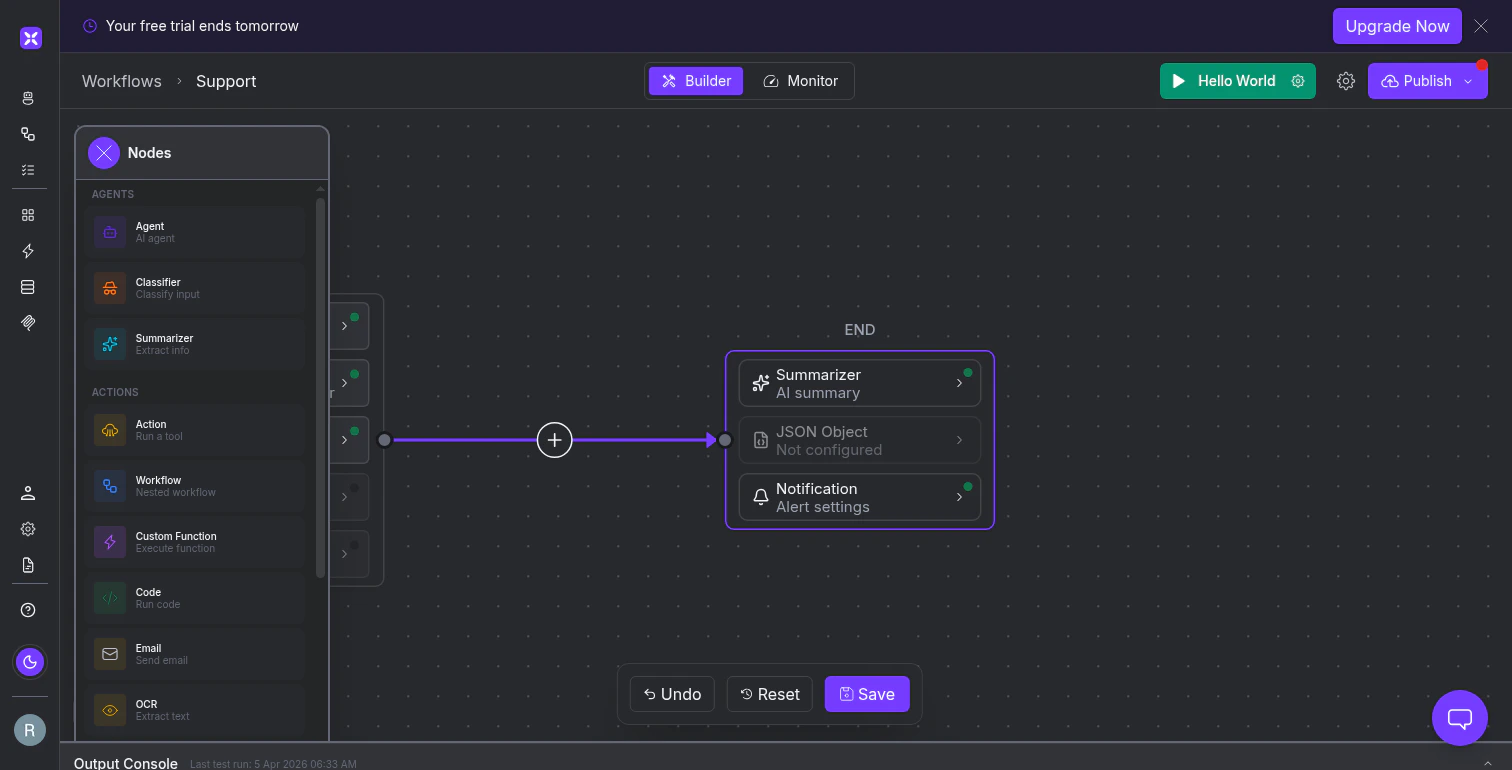Pick the Custom Function action node
The width and height of the screenshot is (1512, 770).
[x=194, y=542]
